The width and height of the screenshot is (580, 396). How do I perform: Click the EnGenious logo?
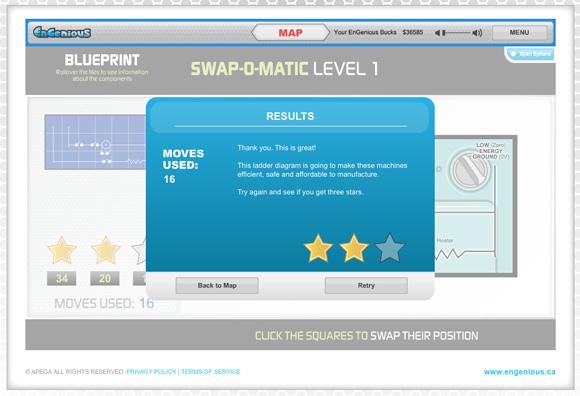[62, 33]
